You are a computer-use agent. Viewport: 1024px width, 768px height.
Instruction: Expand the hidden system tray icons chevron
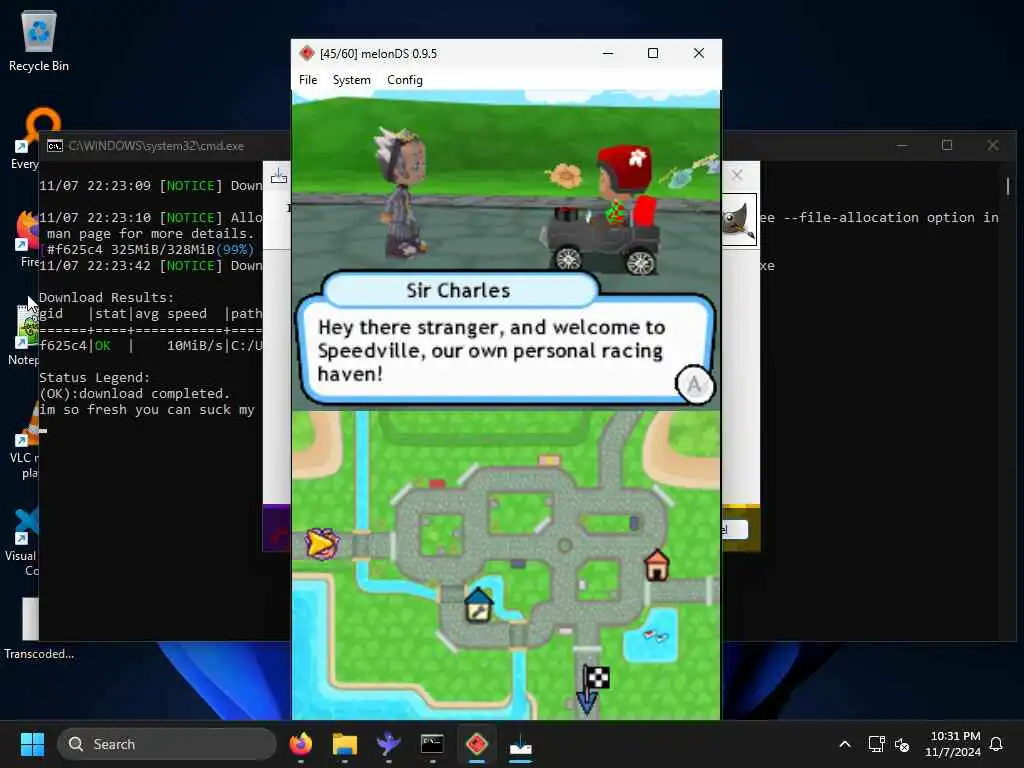[844, 744]
